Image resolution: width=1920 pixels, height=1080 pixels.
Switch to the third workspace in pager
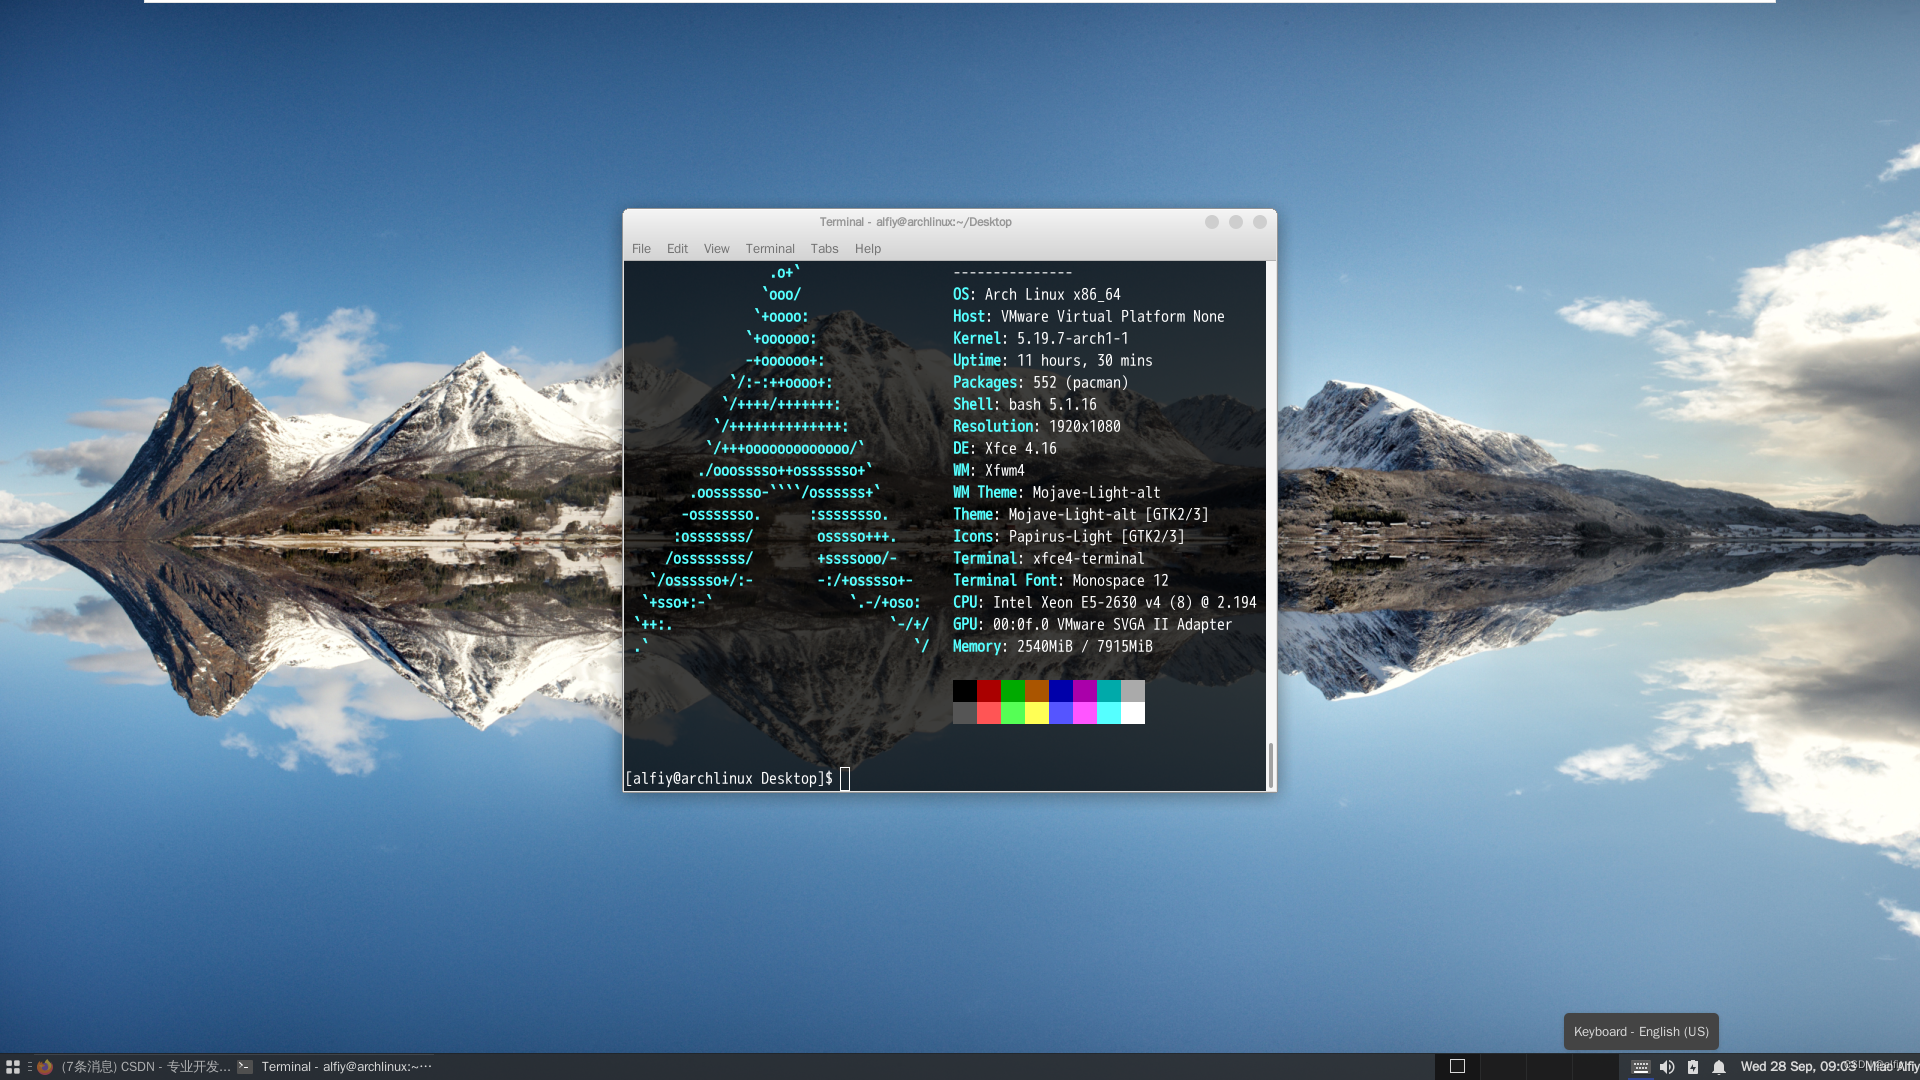pos(1550,1067)
